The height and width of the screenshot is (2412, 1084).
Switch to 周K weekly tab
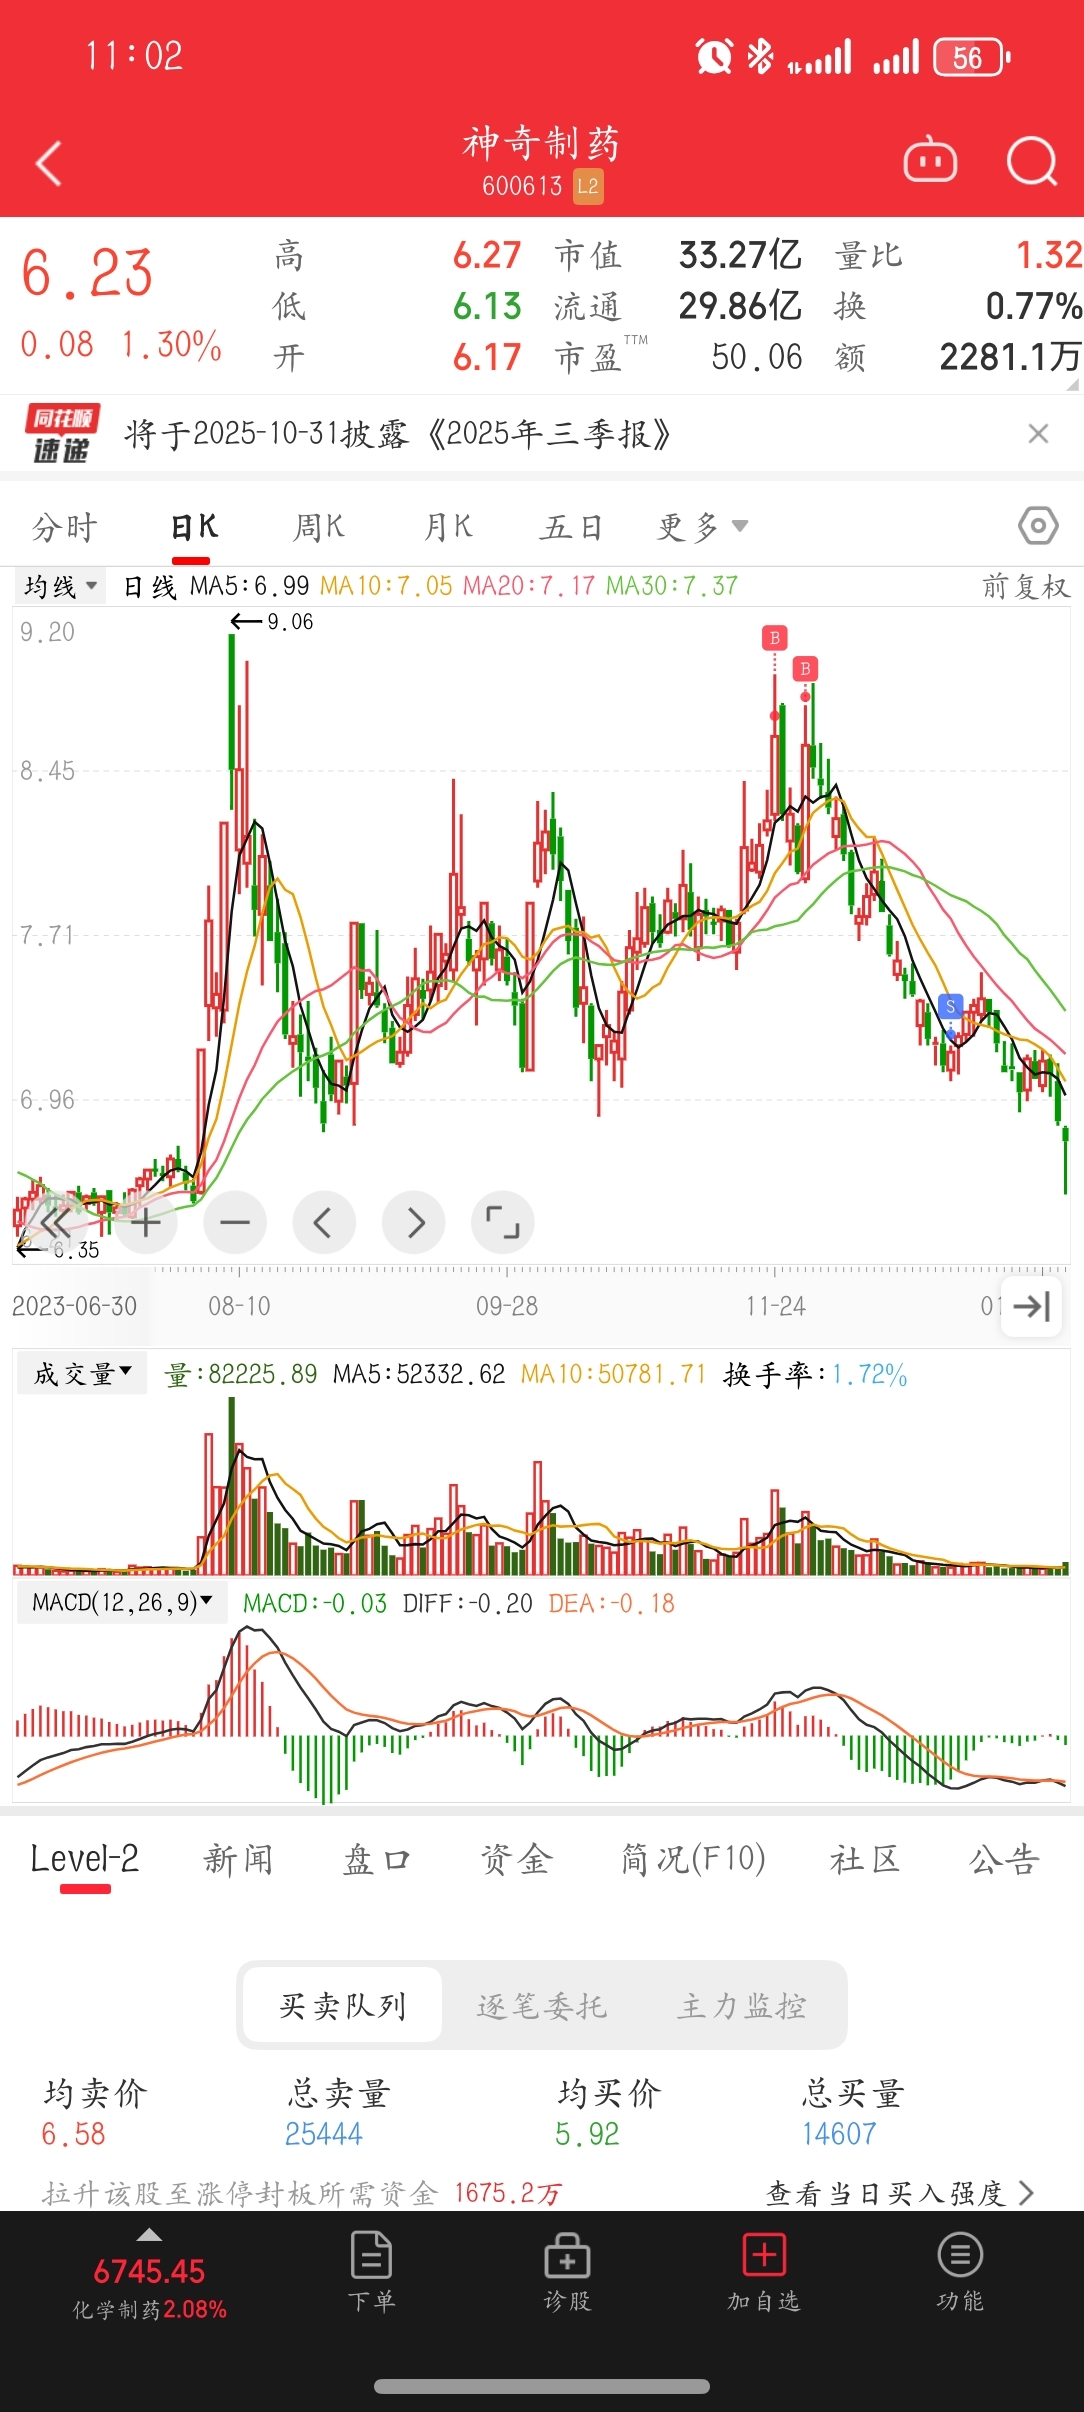coord(318,527)
